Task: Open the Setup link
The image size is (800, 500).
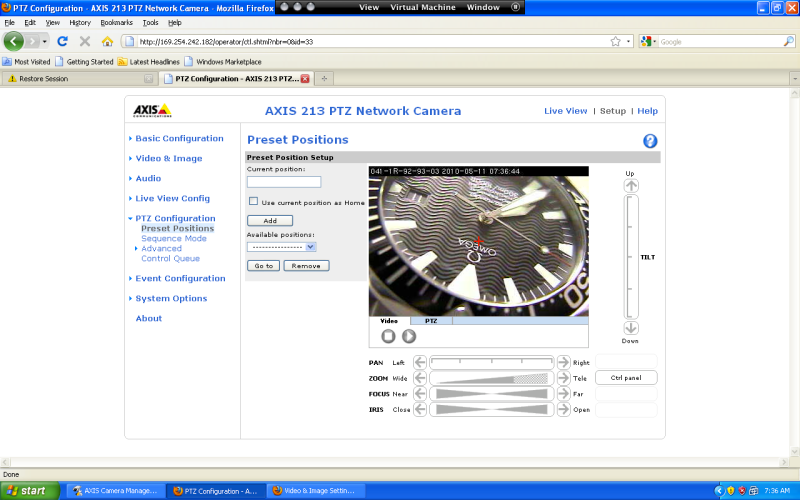Action: pyautogui.click(x=612, y=111)
